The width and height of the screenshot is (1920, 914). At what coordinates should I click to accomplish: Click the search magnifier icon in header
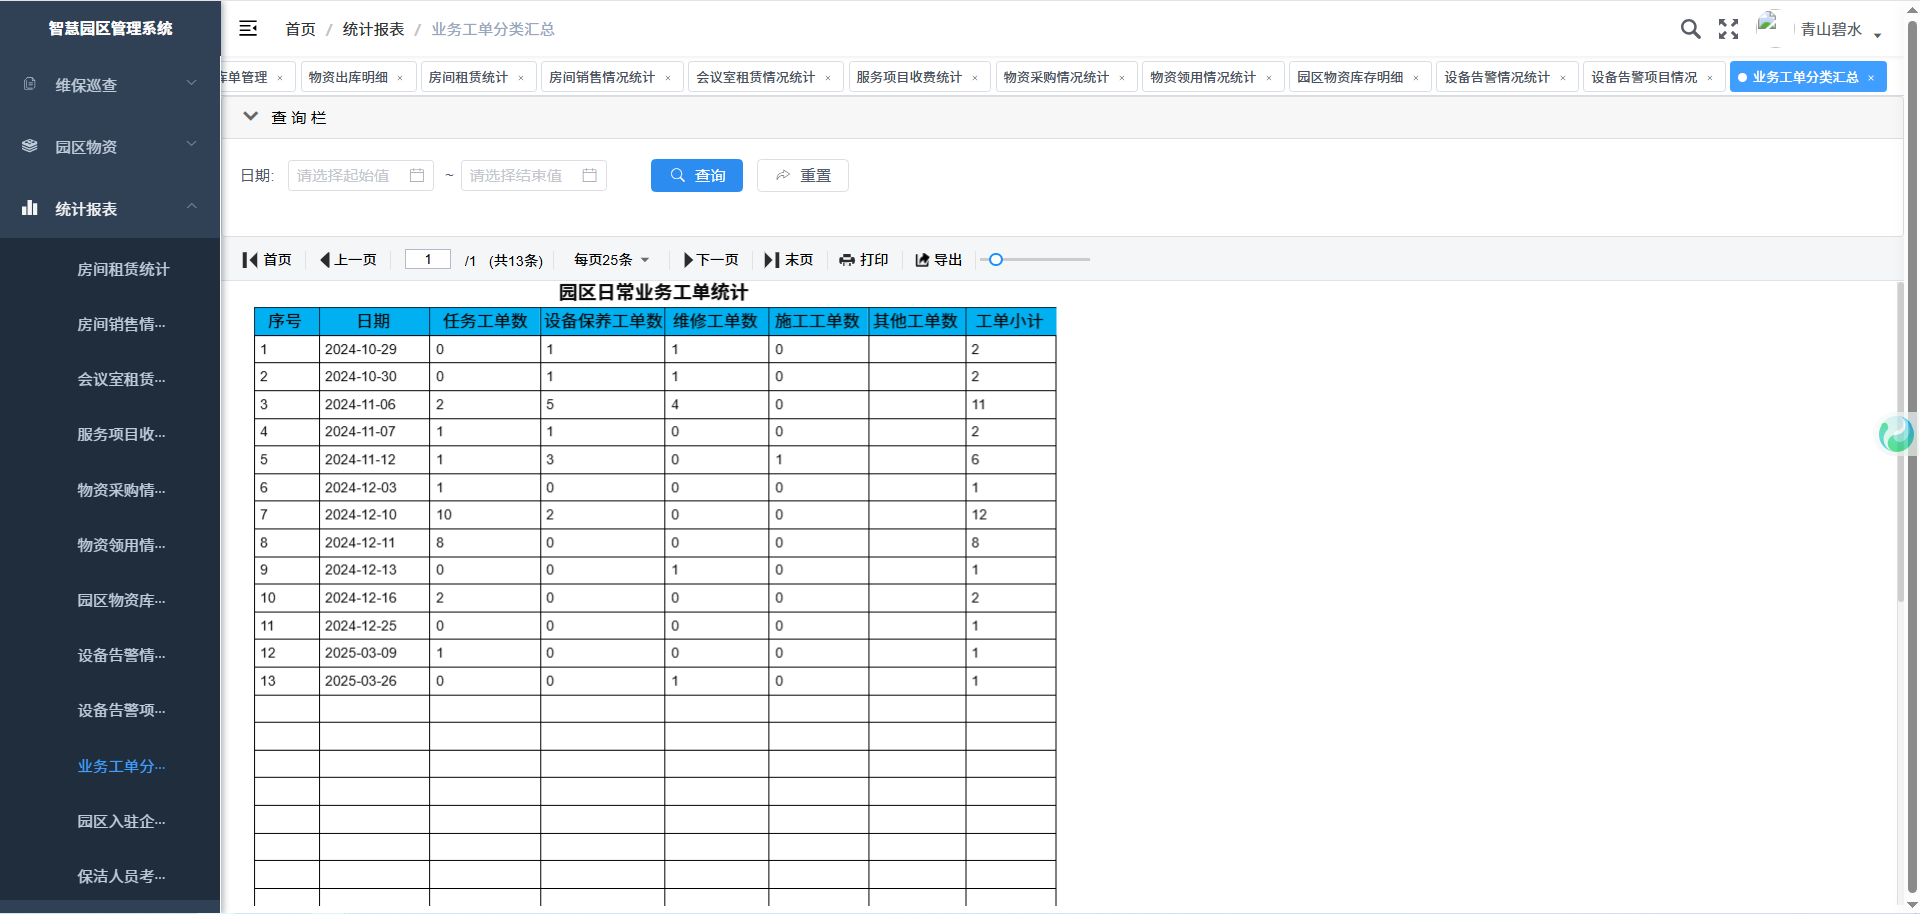click(x=1690, y=29)
